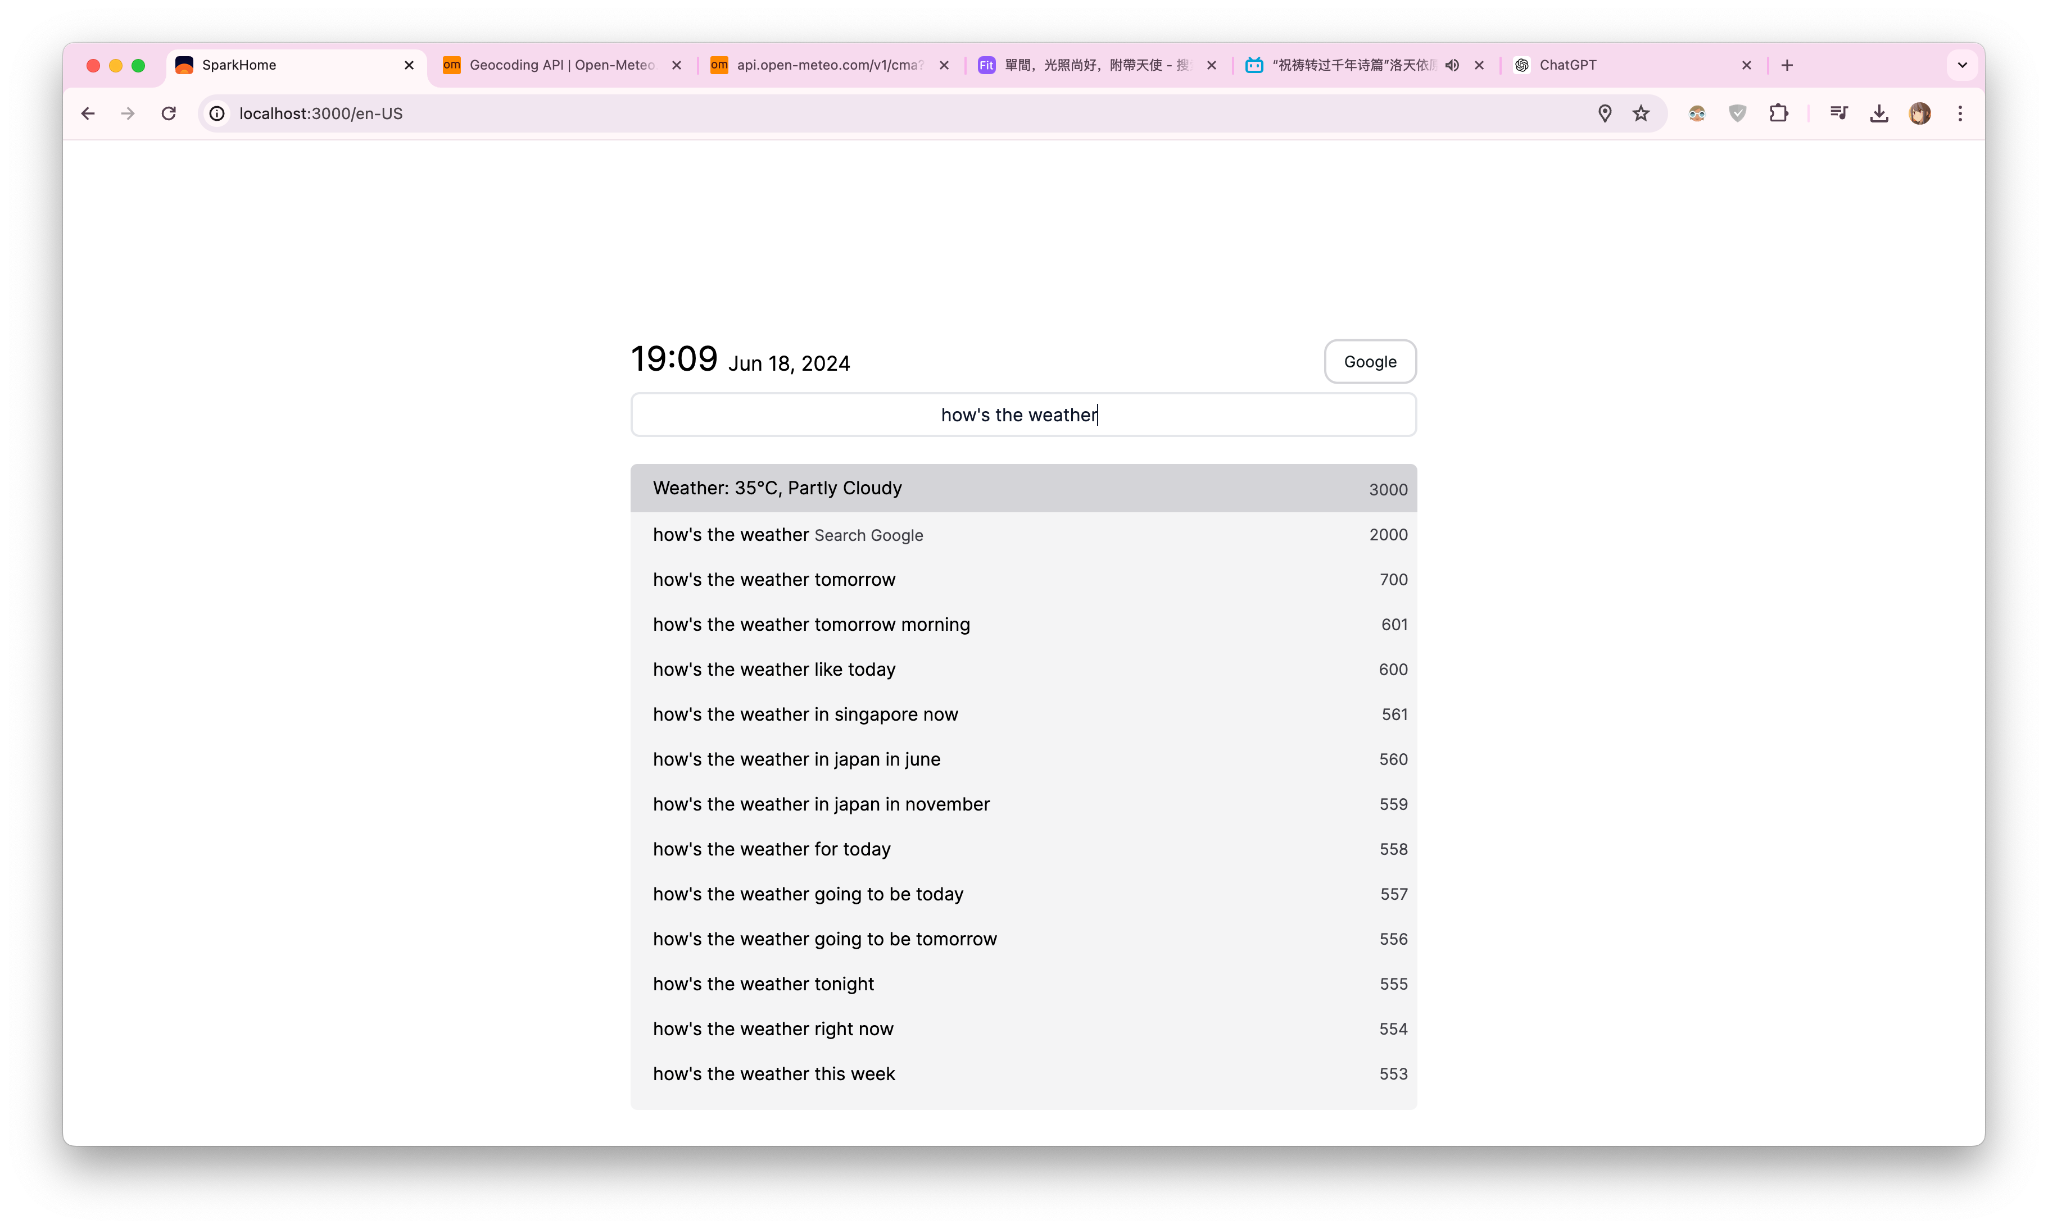This screenshot has width=2048, height=1229.
Task: Reload the page
Action: [168, 113]
